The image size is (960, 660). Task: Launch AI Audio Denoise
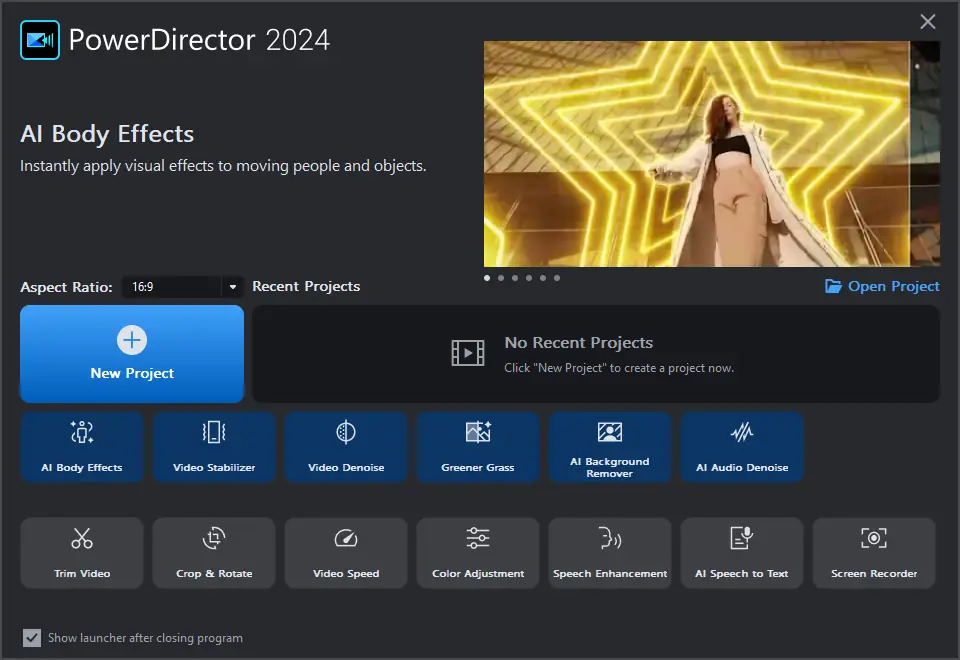tap(741, 447)
